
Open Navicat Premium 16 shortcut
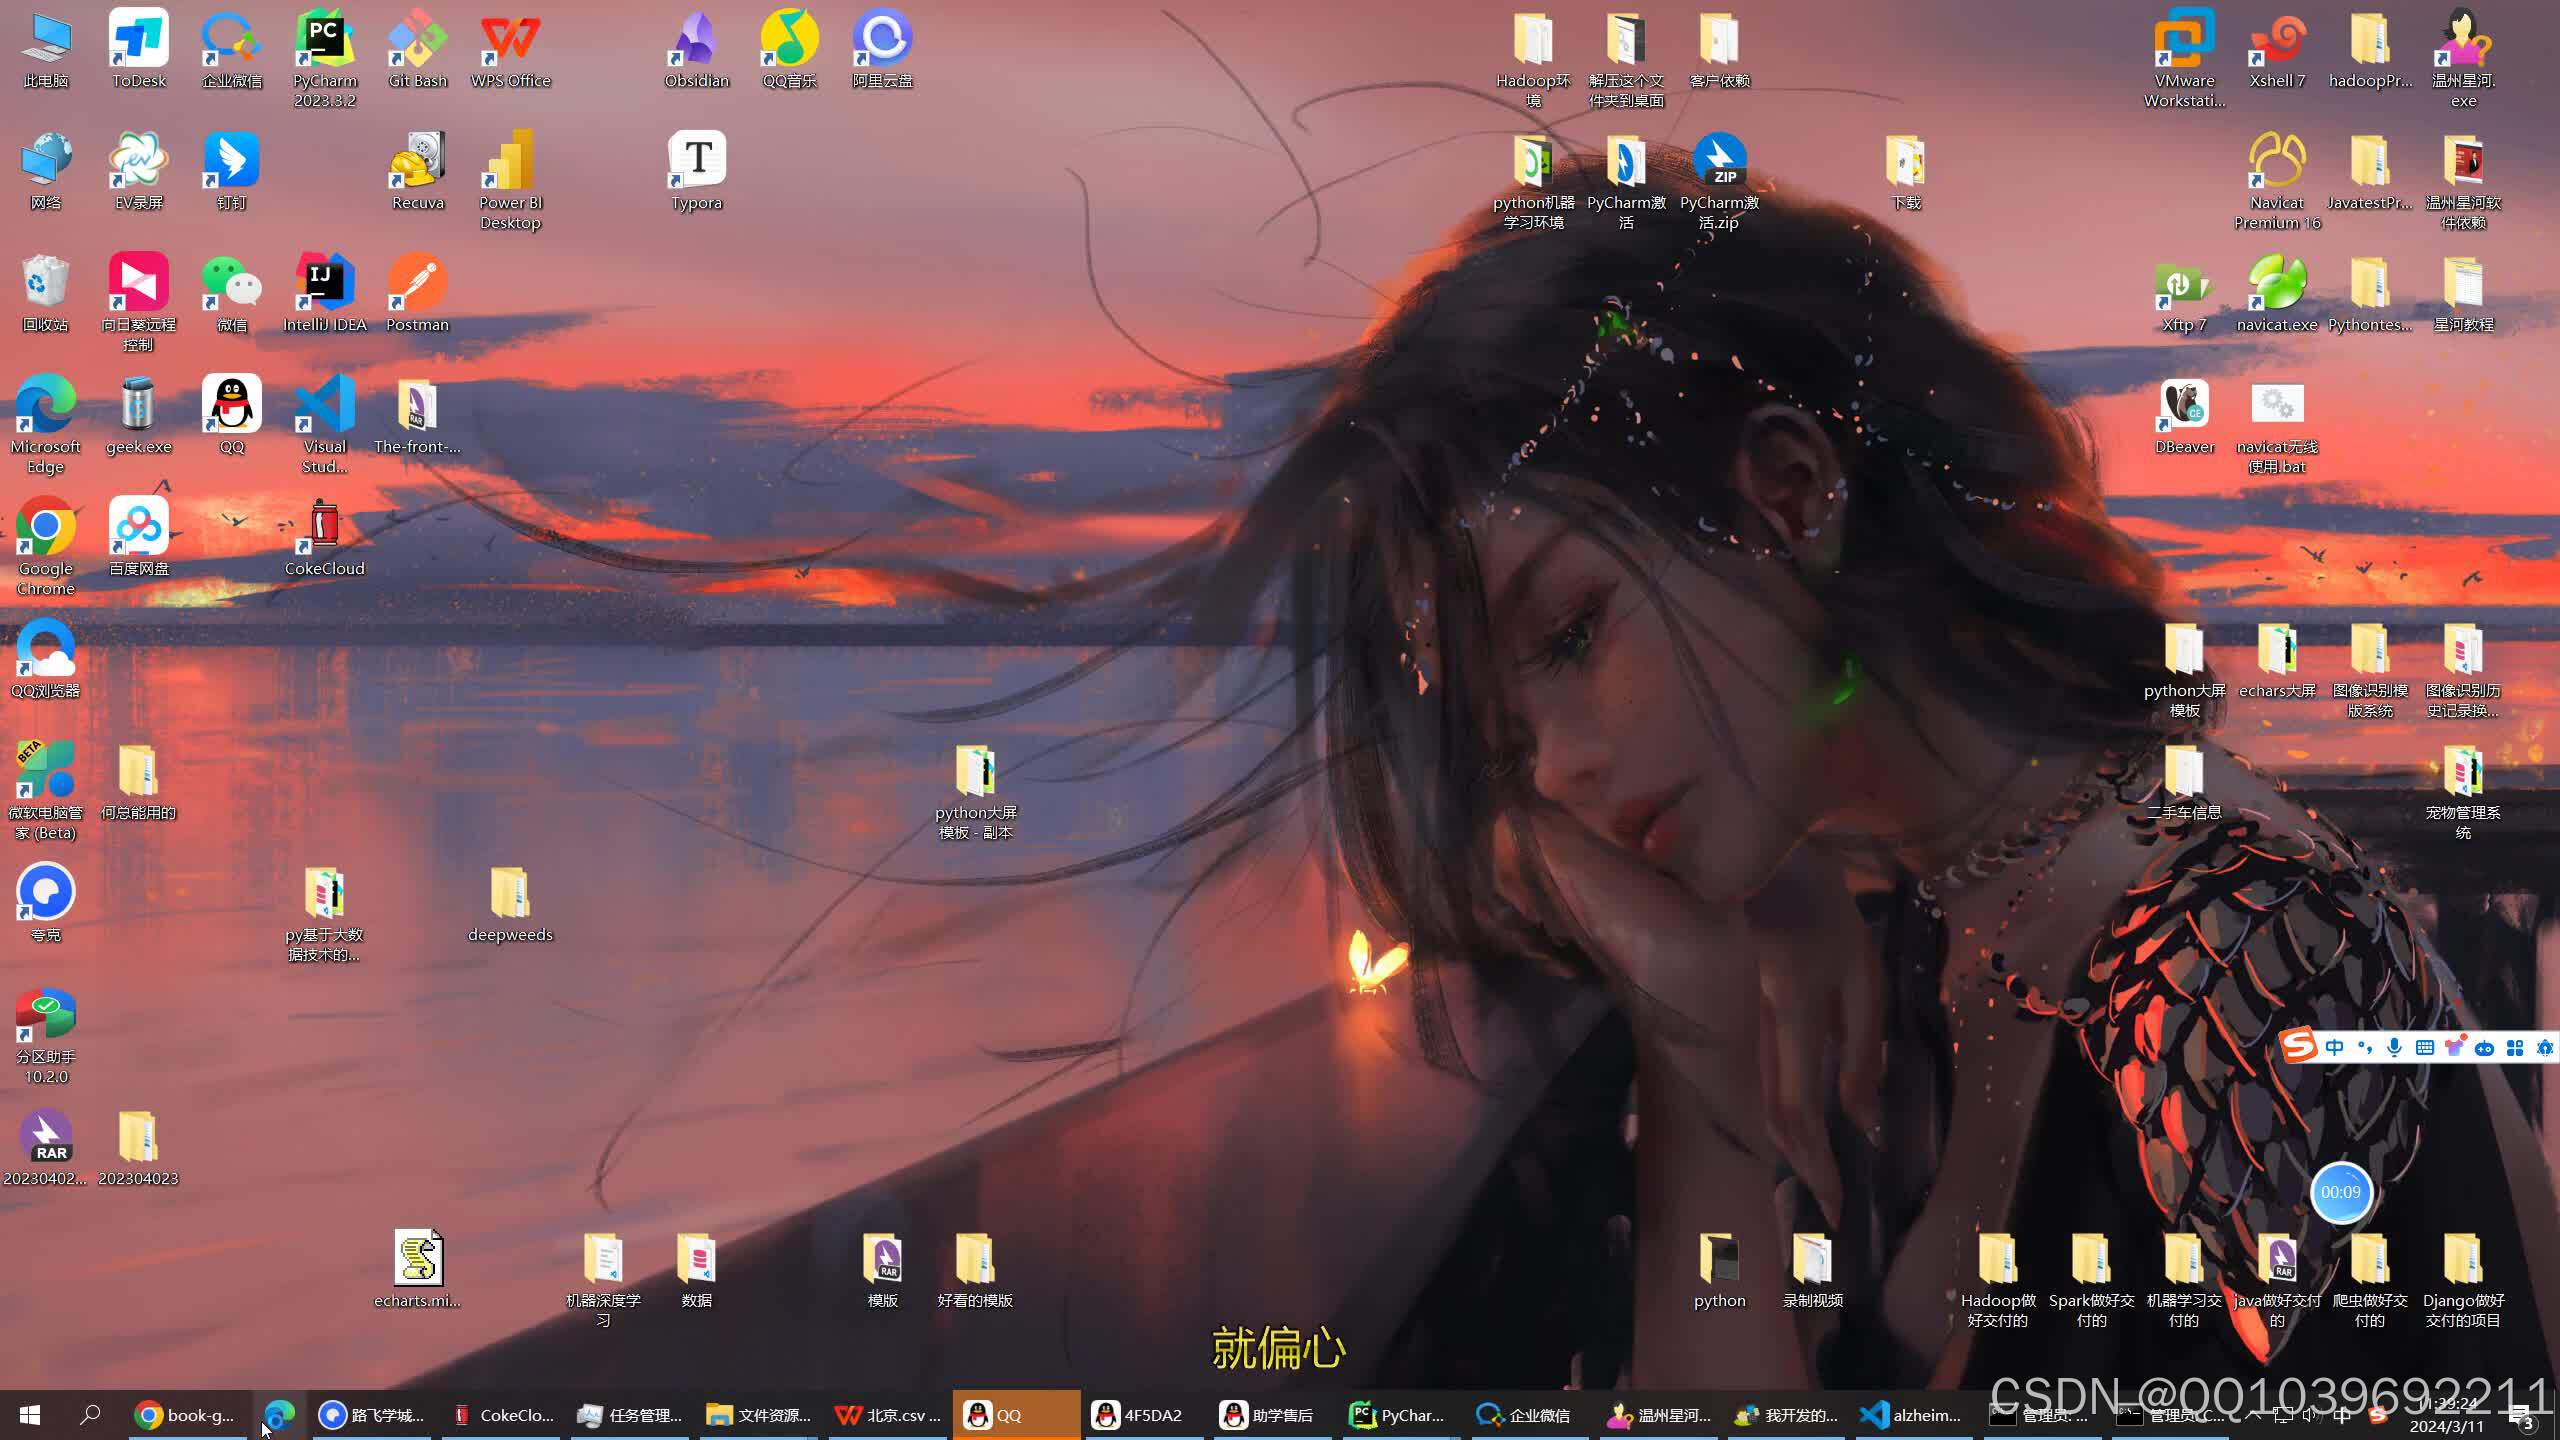2278,180
